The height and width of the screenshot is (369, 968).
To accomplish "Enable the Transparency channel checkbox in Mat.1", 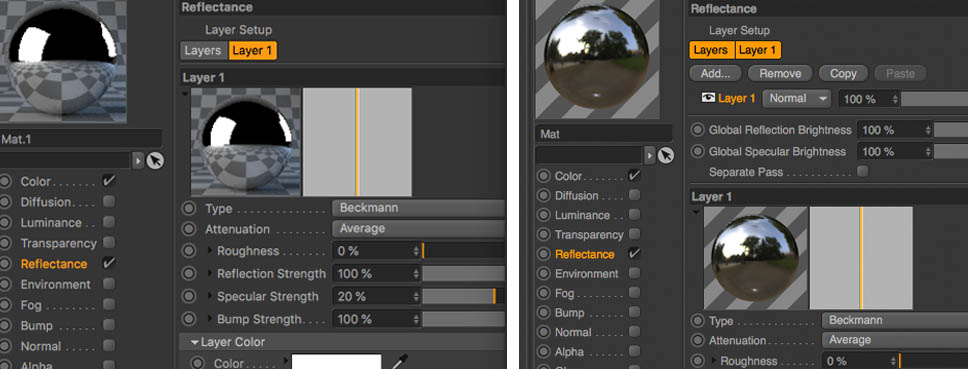I will [x=109, y=243].
